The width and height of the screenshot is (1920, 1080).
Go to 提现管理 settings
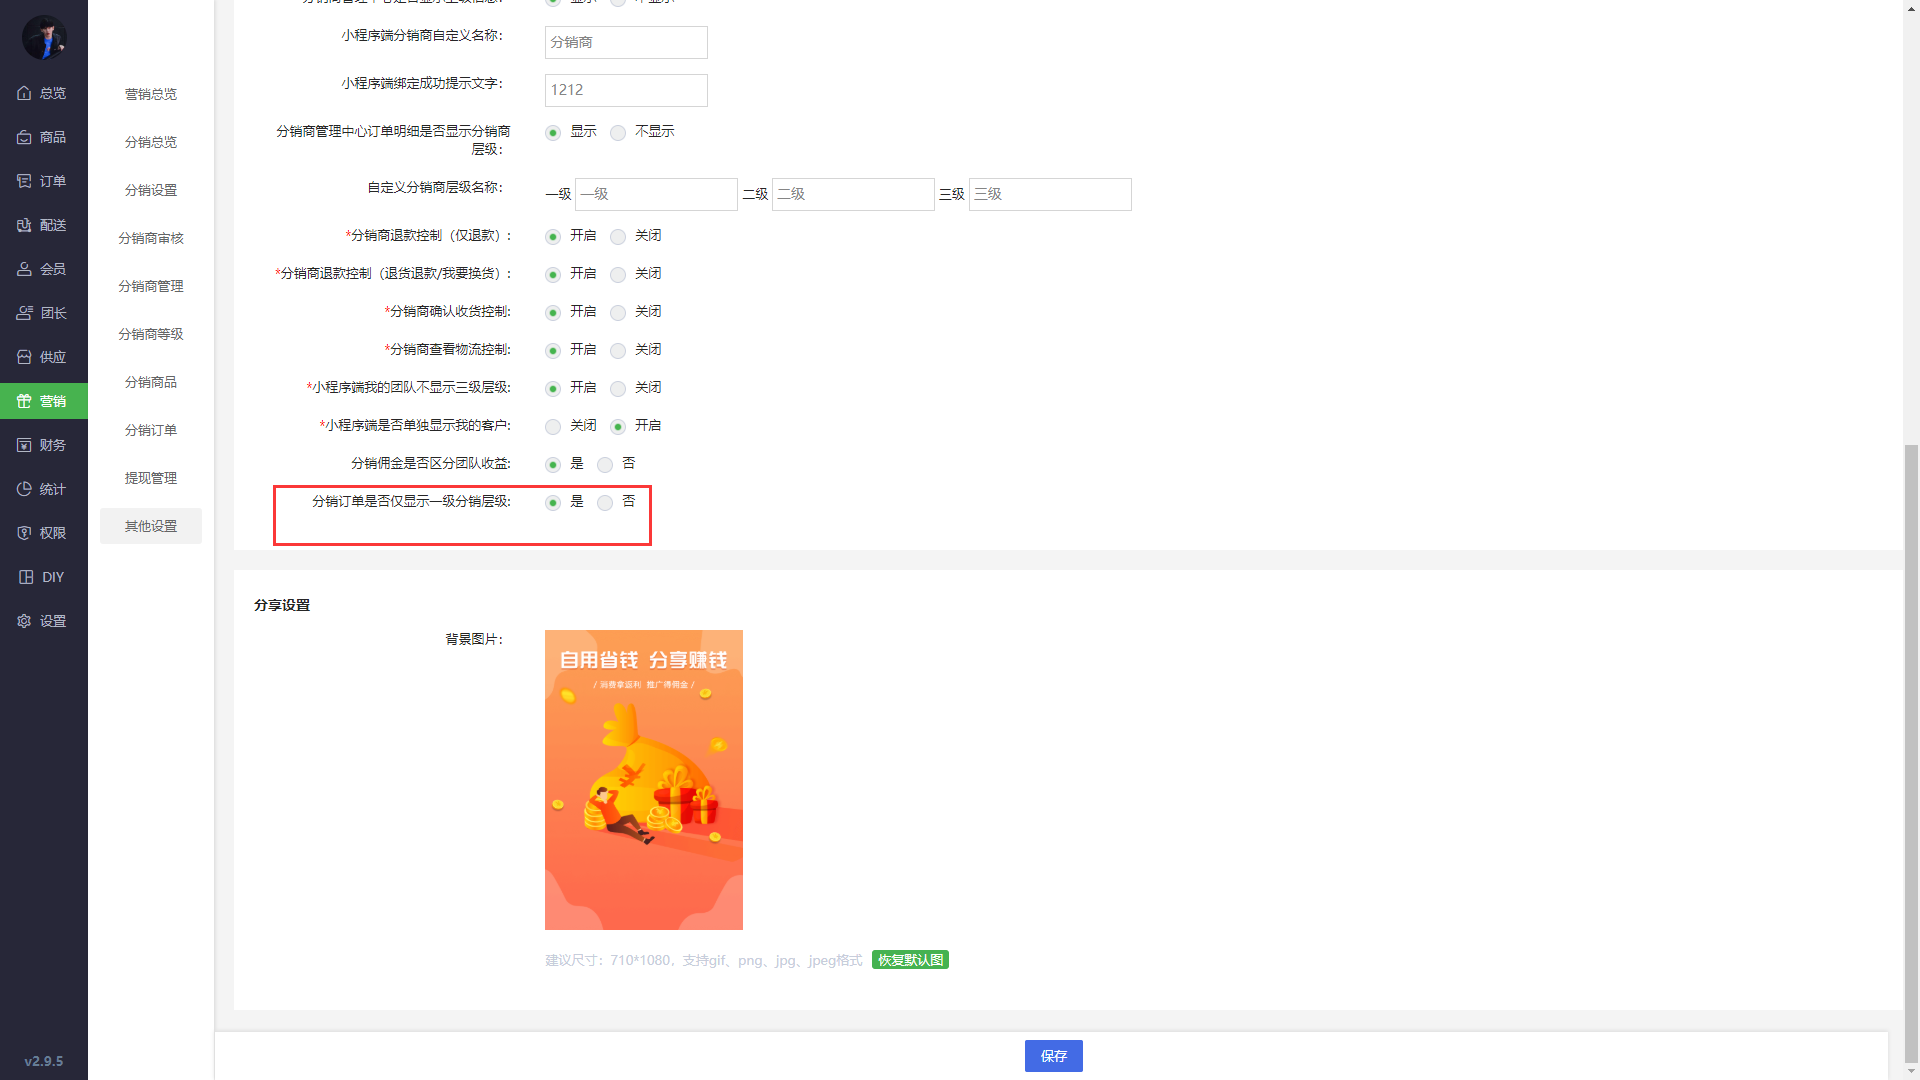[x=150, y=478]
